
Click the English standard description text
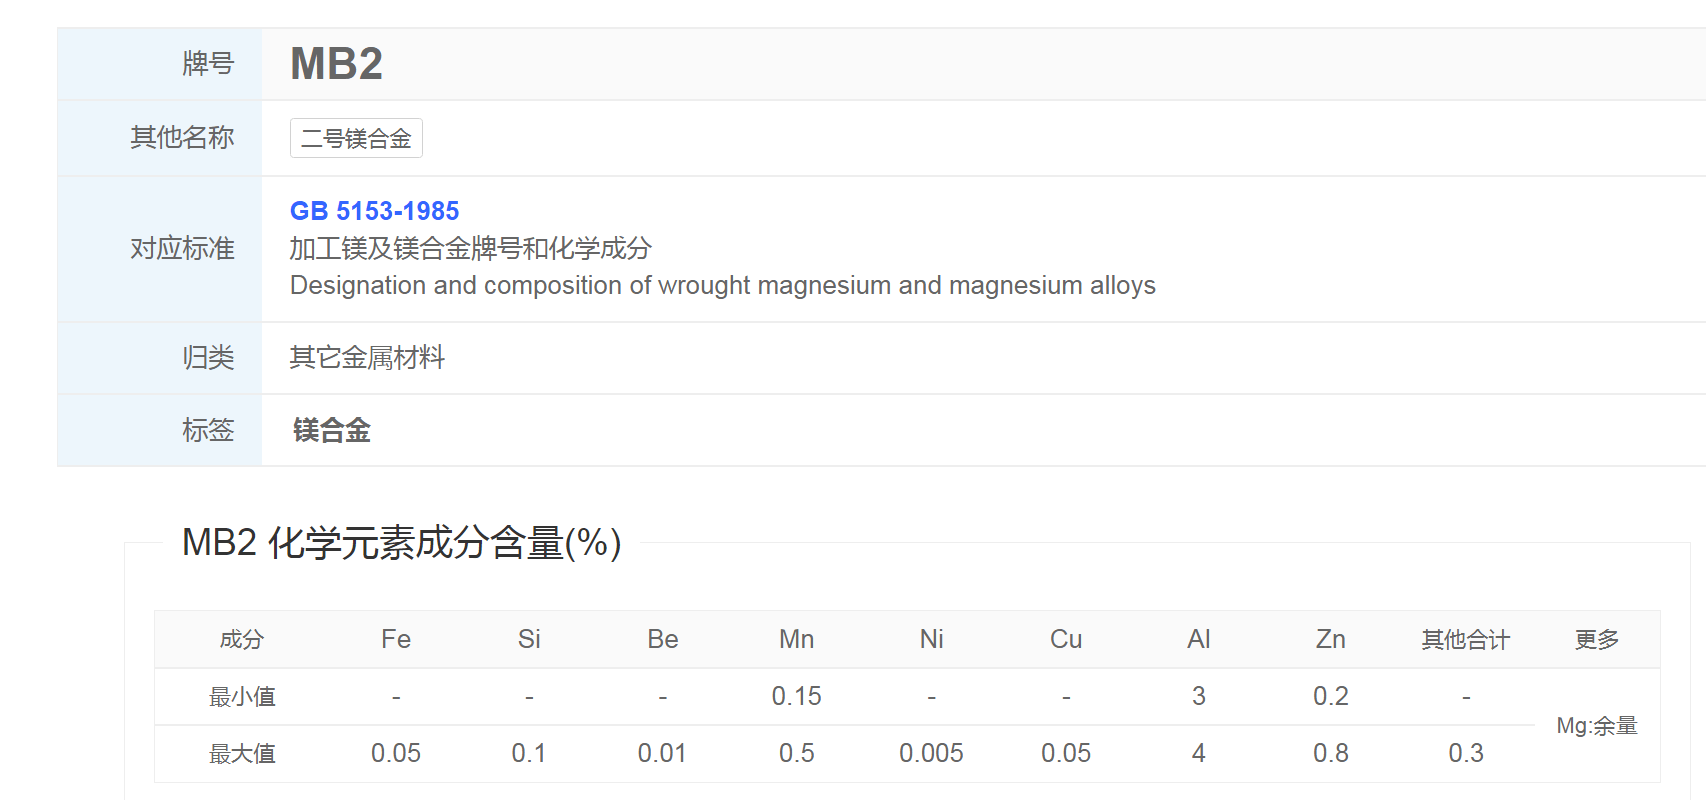point(722,286)
